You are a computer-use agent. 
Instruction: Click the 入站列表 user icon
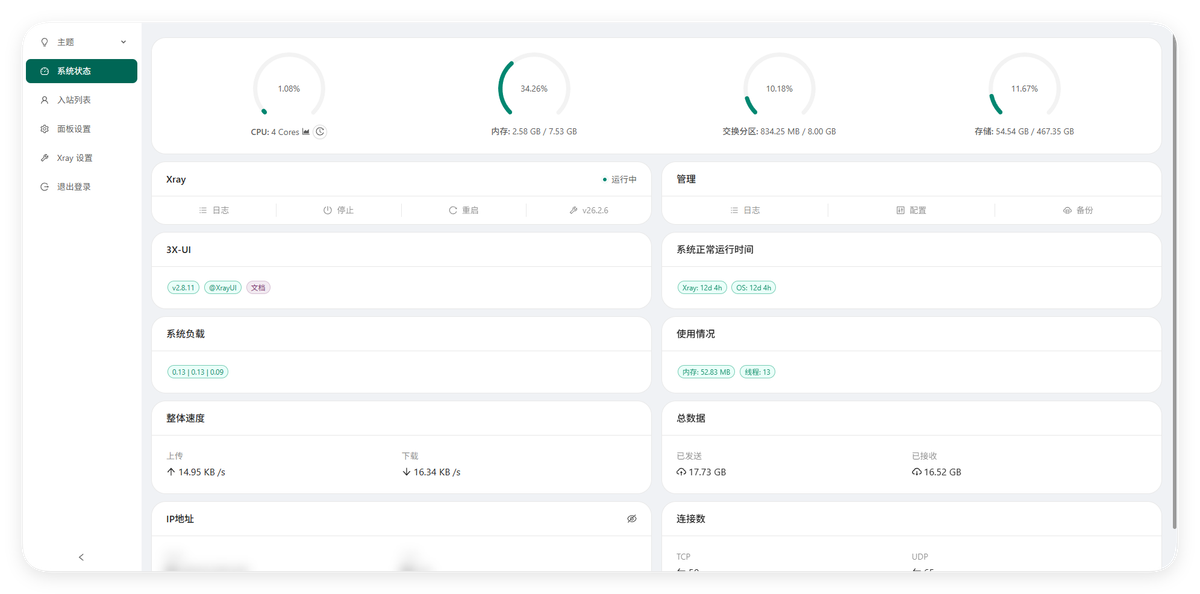(x=44, y=100)
